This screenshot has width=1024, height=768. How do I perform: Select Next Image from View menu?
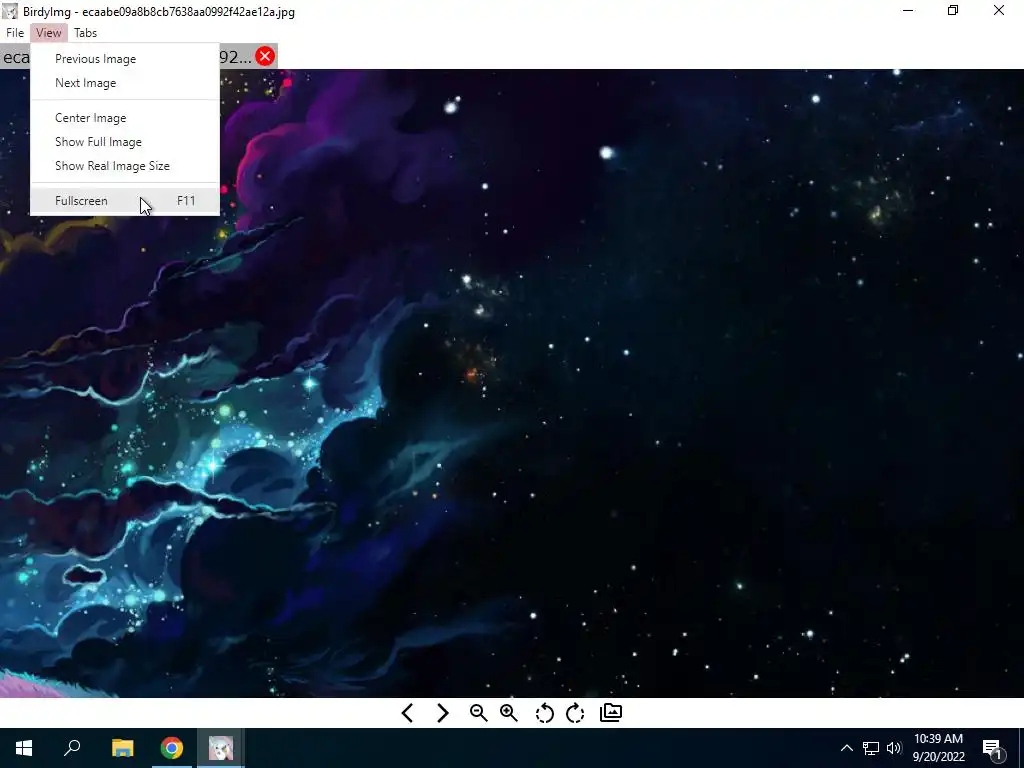coord(125,83)
